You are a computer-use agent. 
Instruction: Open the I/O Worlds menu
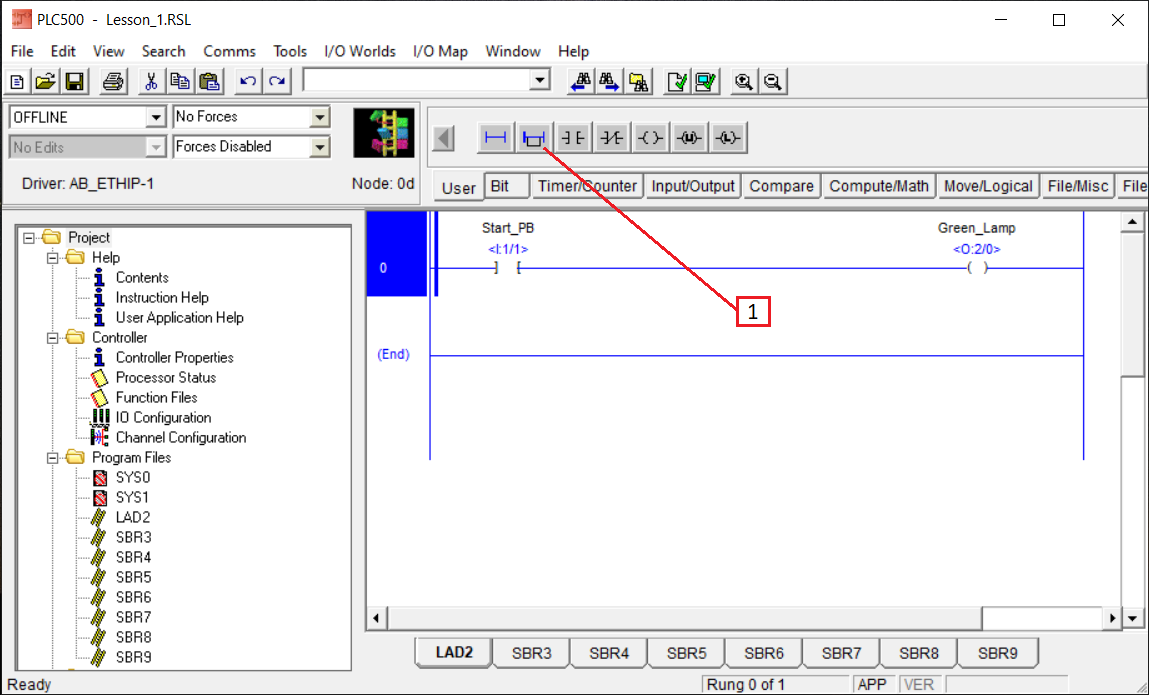point(360,51)
